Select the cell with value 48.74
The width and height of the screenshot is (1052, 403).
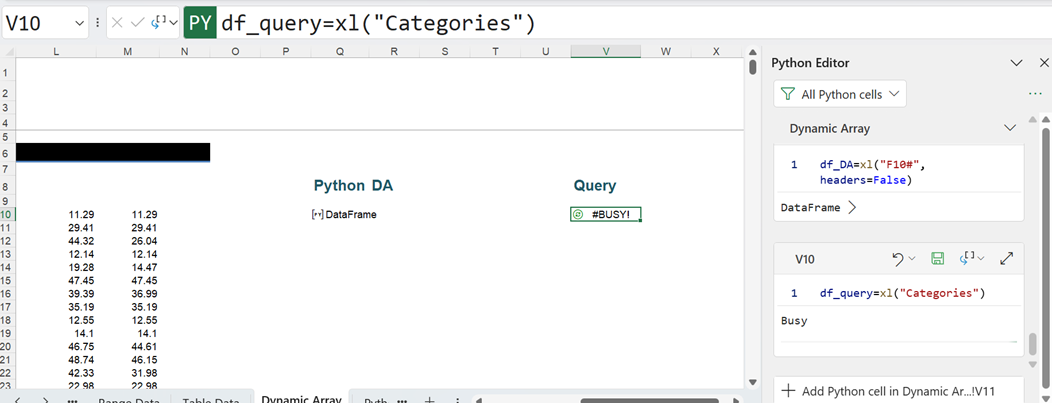pos(56,359)
